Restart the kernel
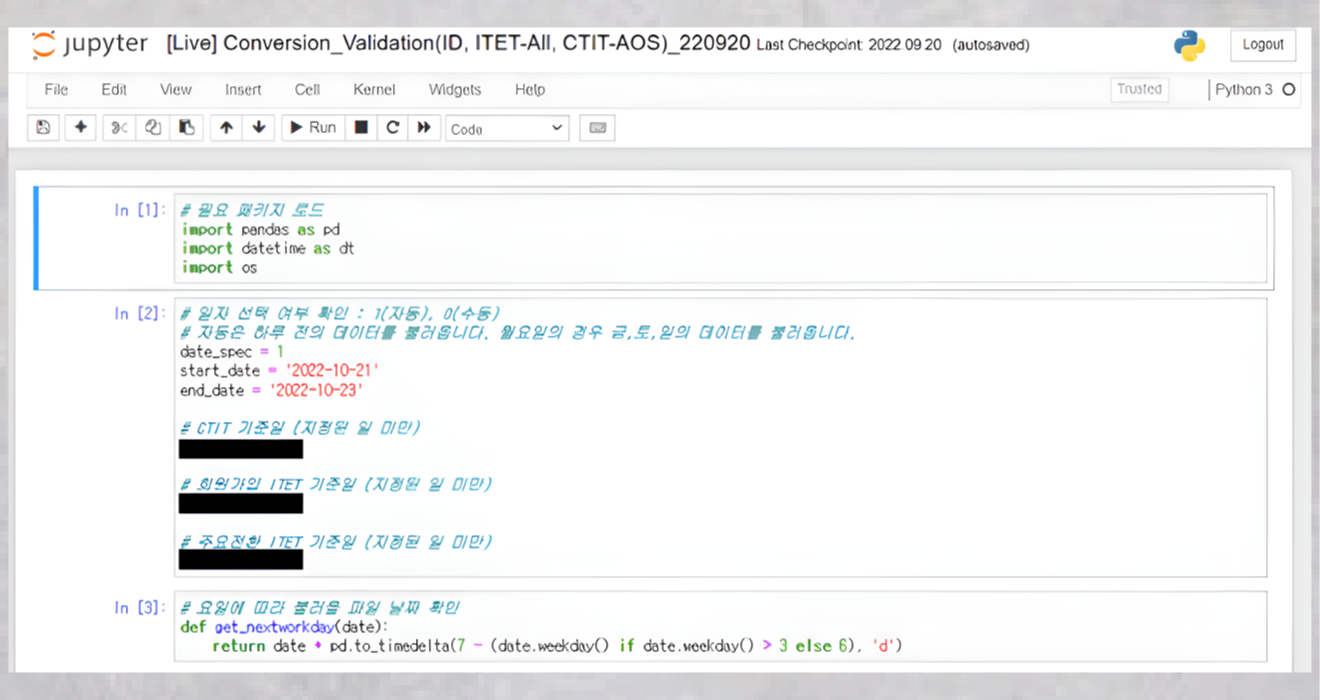 (x=393, y=128)
